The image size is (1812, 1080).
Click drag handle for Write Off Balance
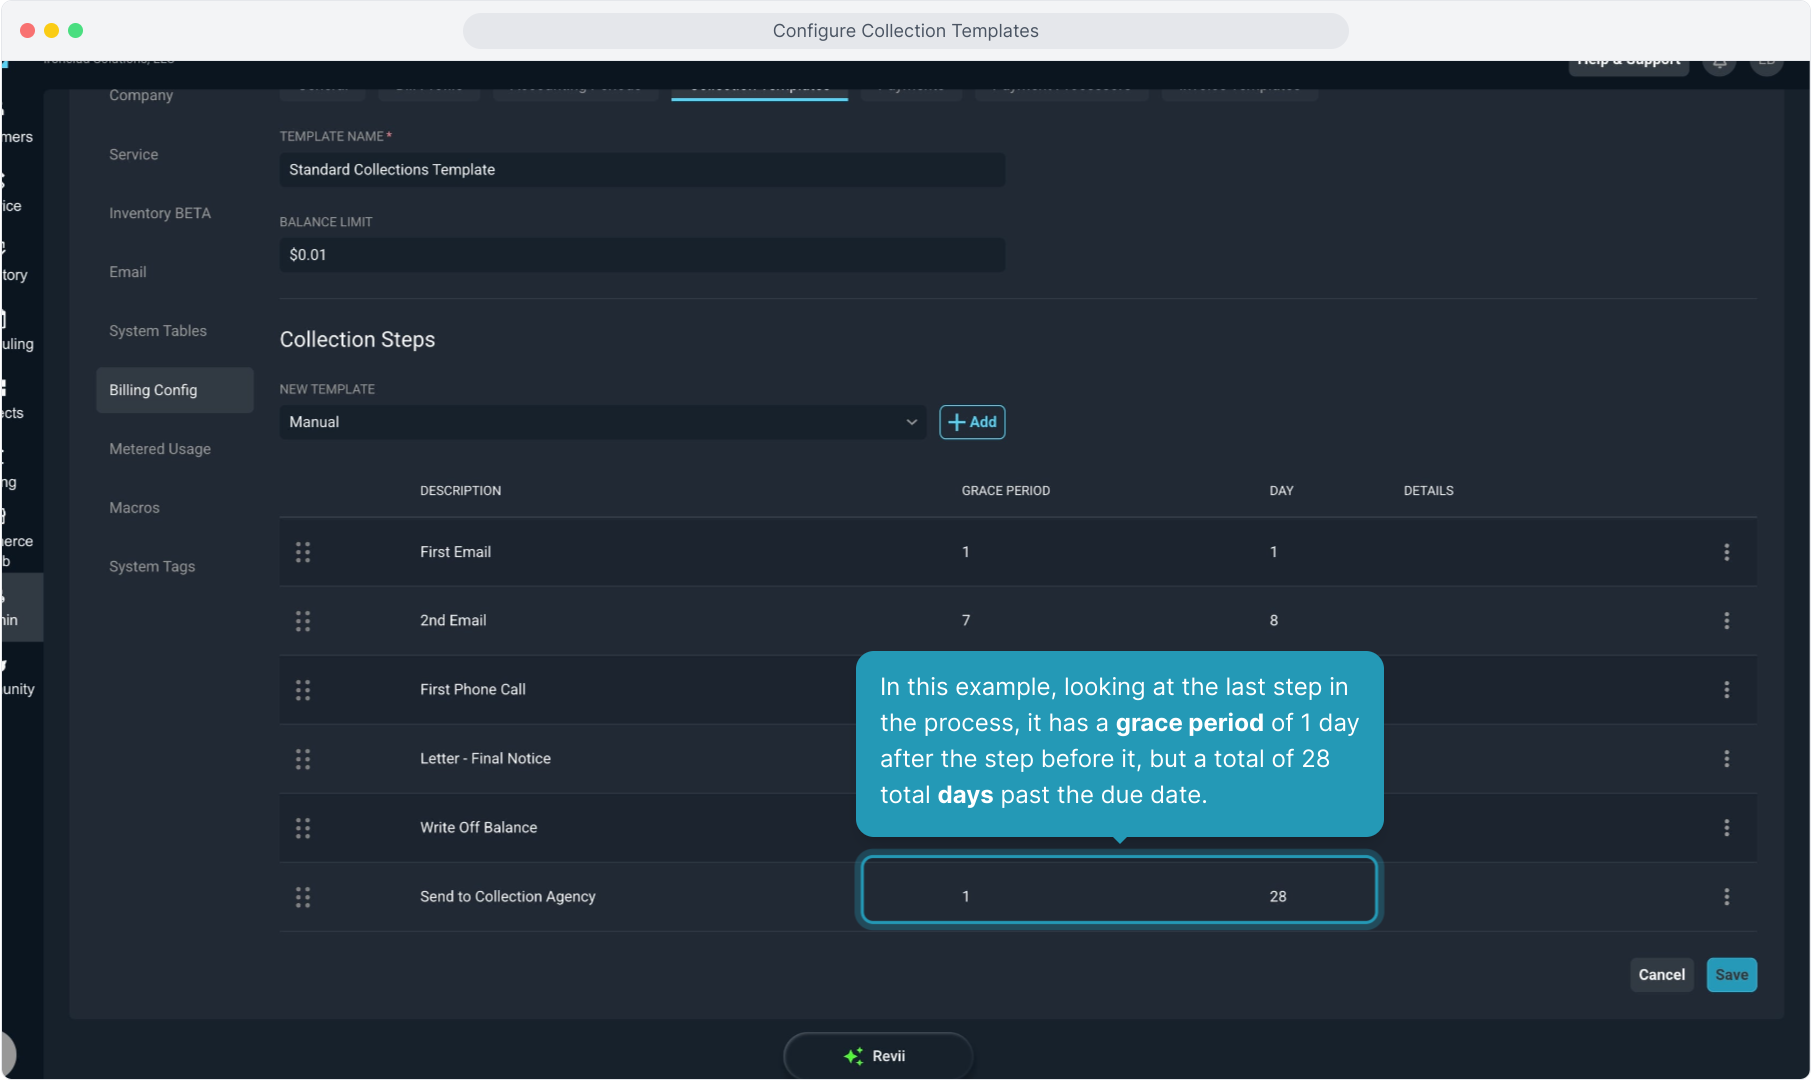[303, 828]
